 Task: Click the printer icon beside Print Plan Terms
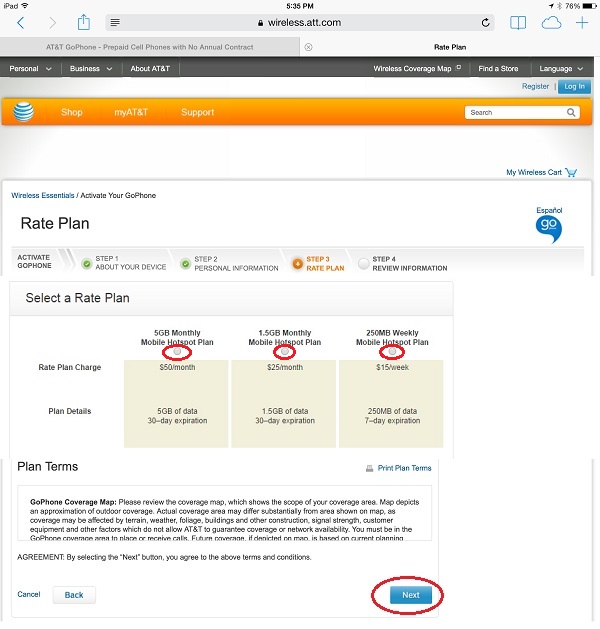pyautogui.click(x=369, y=468)
